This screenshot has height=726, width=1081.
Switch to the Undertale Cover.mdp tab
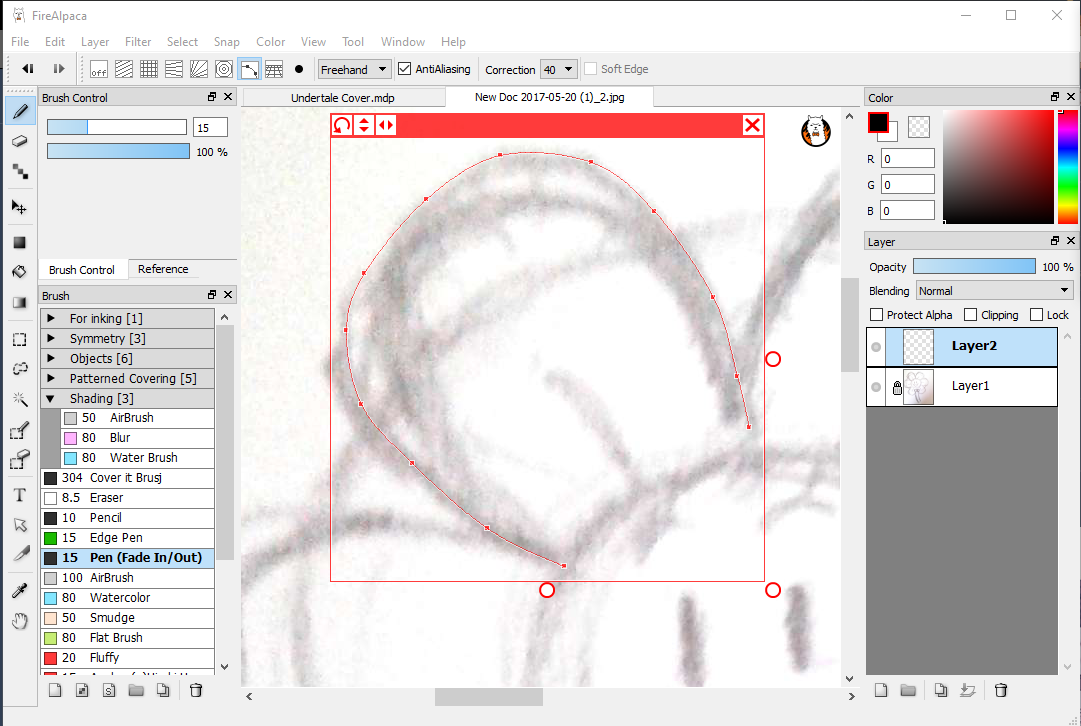click(x=343, y=98)
